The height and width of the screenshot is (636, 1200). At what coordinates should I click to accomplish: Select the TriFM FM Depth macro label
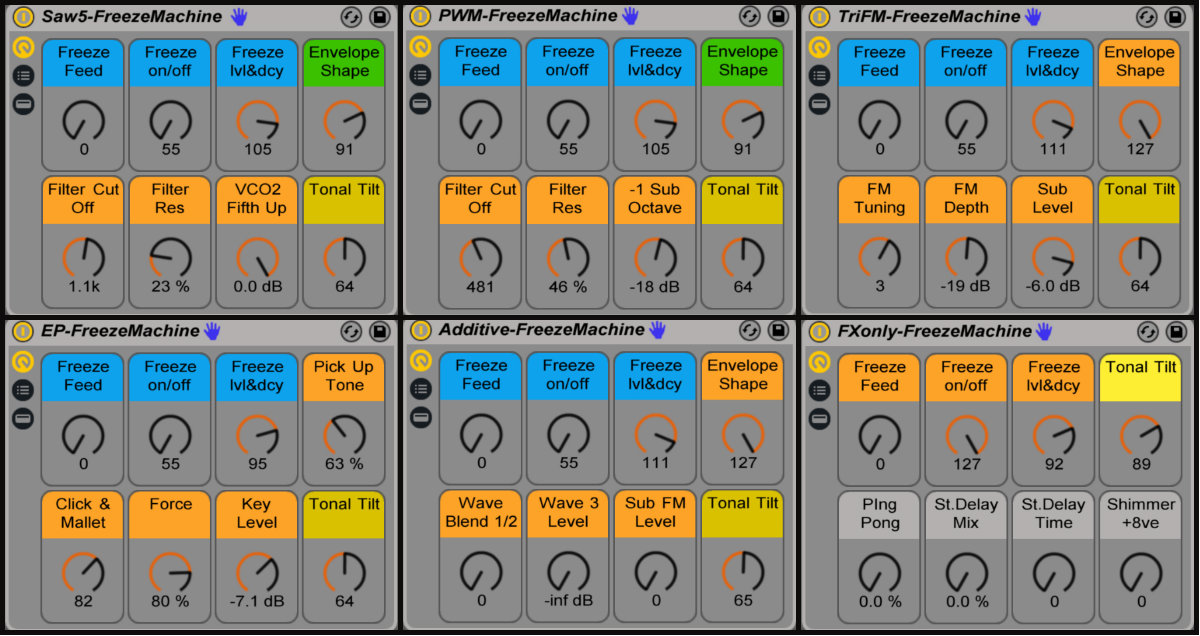pos(966,198)
